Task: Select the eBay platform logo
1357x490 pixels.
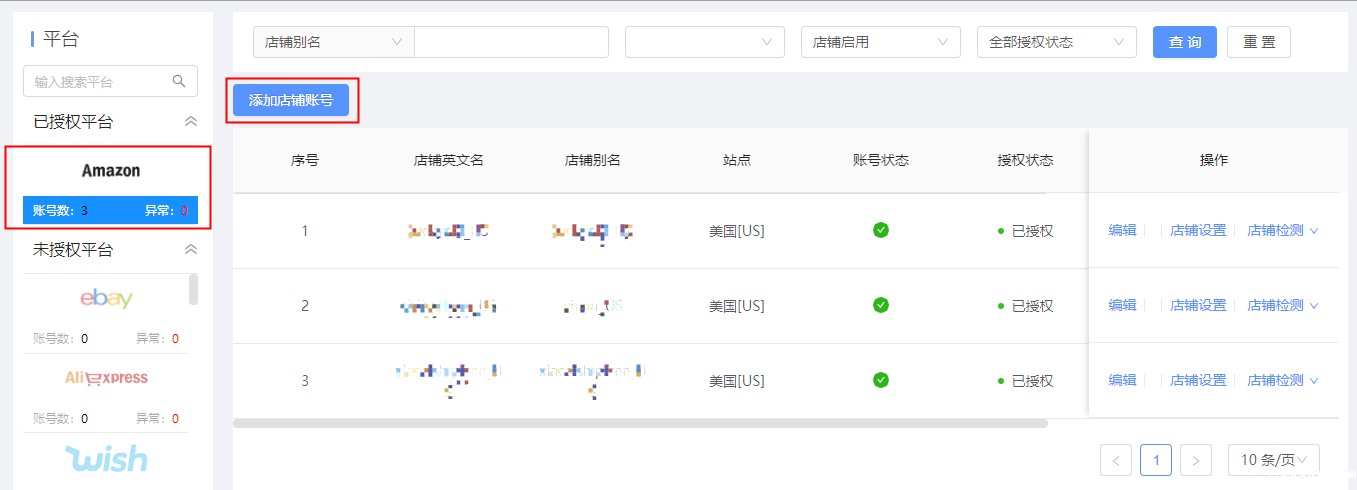Action: (106, 298)
